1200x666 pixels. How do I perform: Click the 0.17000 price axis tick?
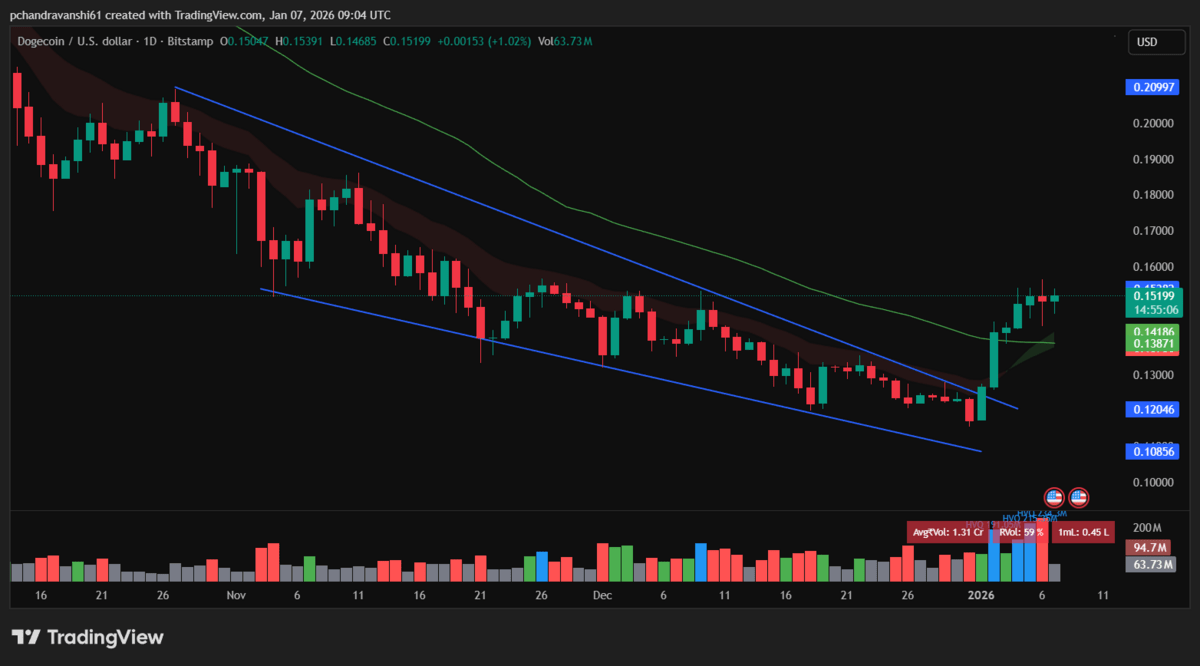coord(1152,231)
